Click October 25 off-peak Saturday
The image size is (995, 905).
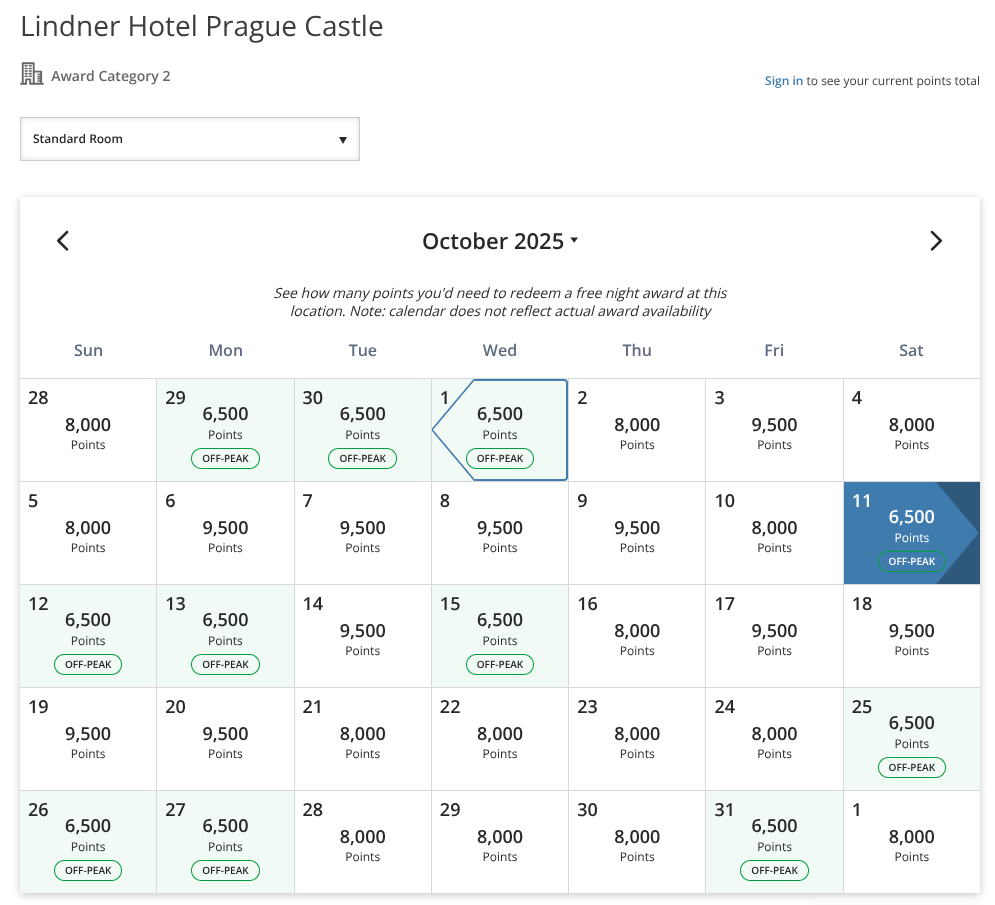(911, 739)
